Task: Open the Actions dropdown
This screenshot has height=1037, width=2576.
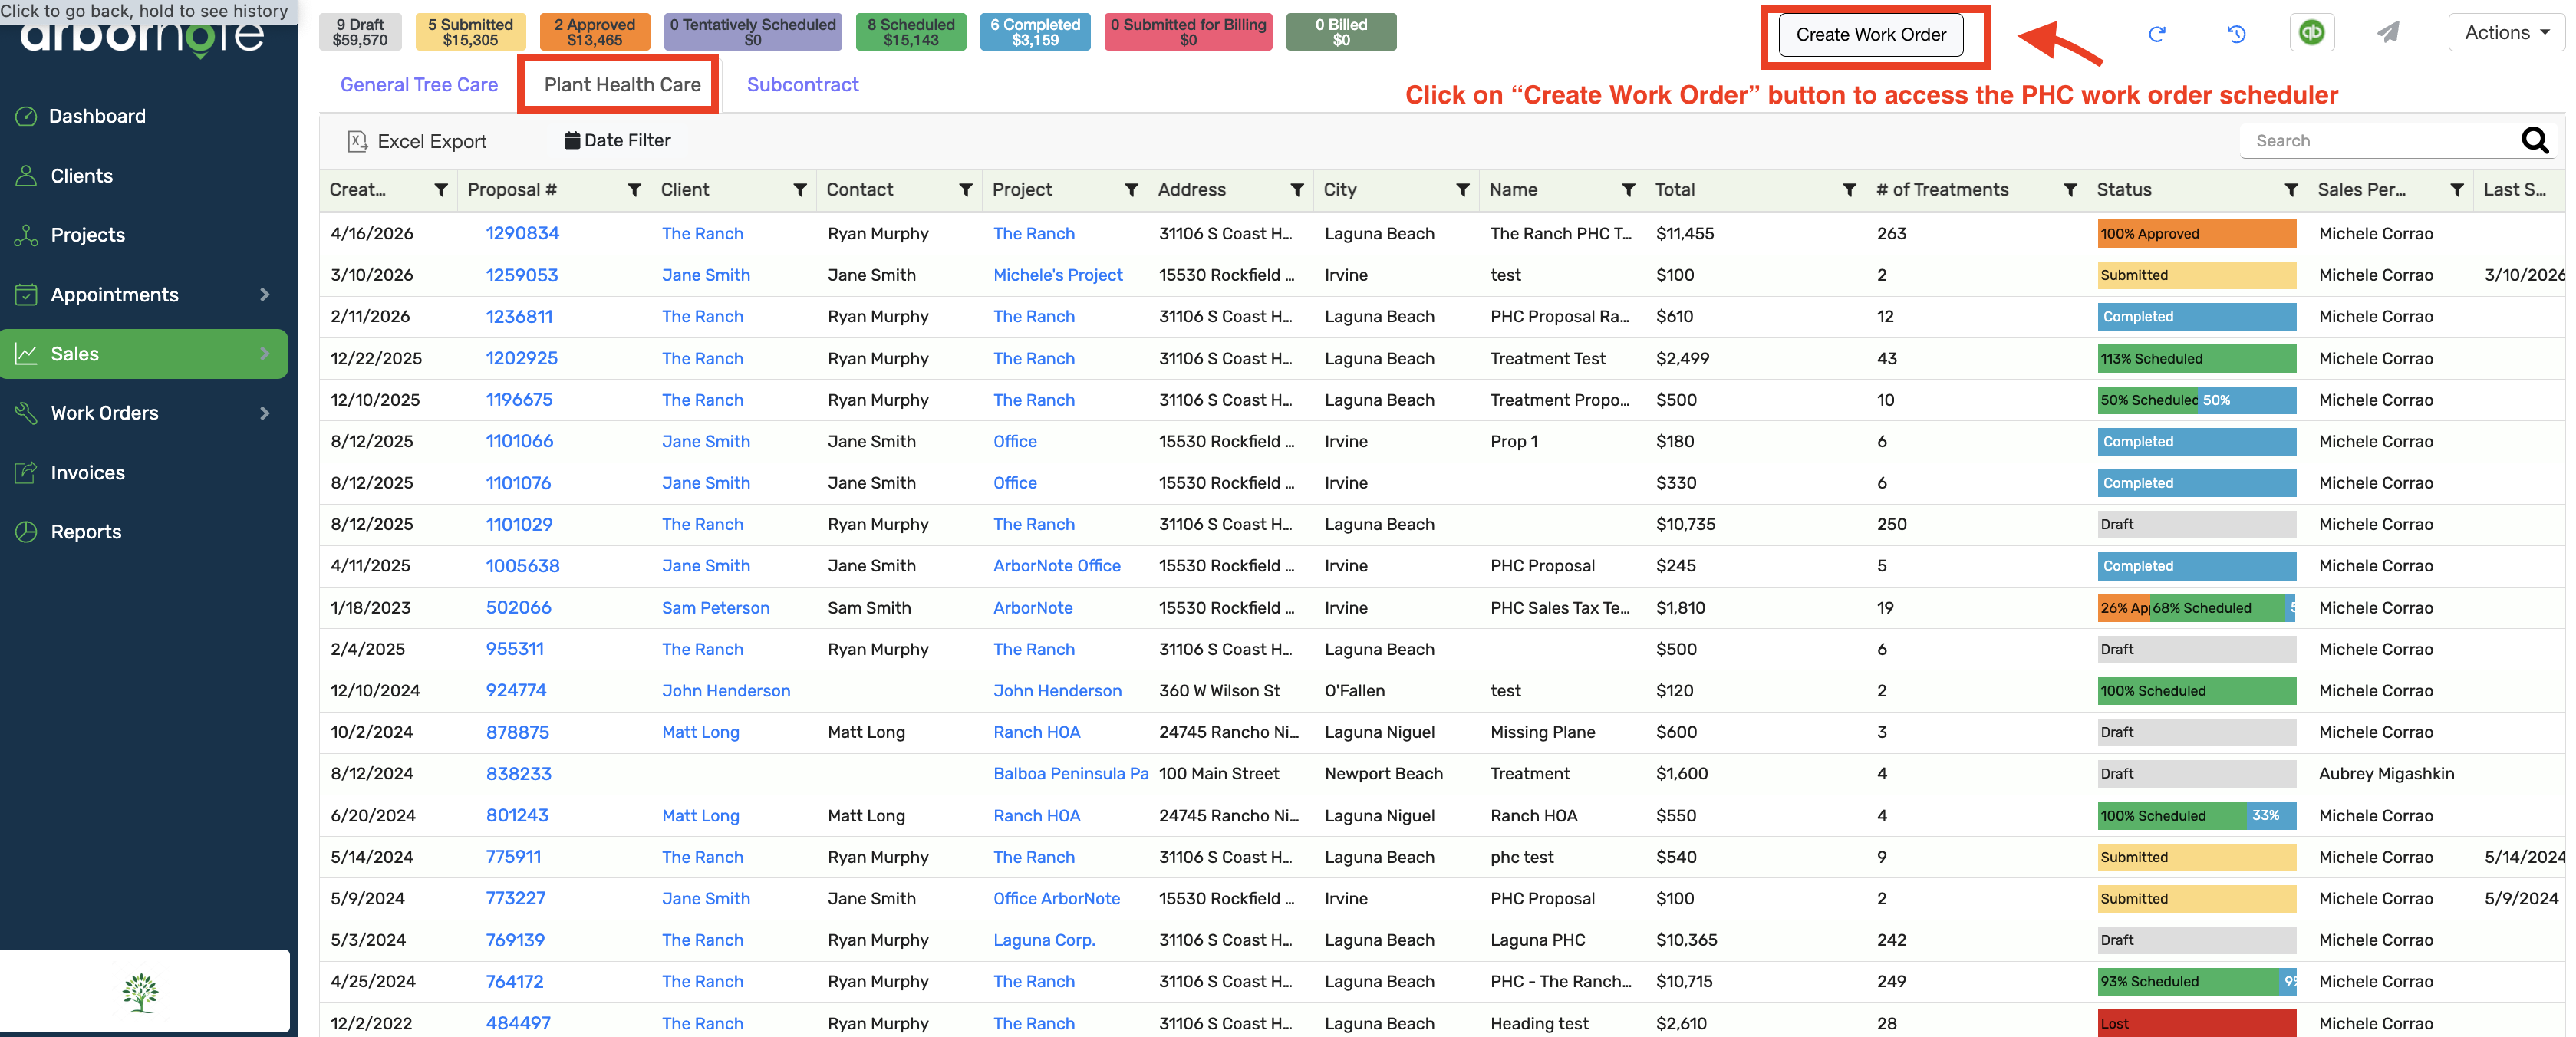Action: (x=2505, y=31)
